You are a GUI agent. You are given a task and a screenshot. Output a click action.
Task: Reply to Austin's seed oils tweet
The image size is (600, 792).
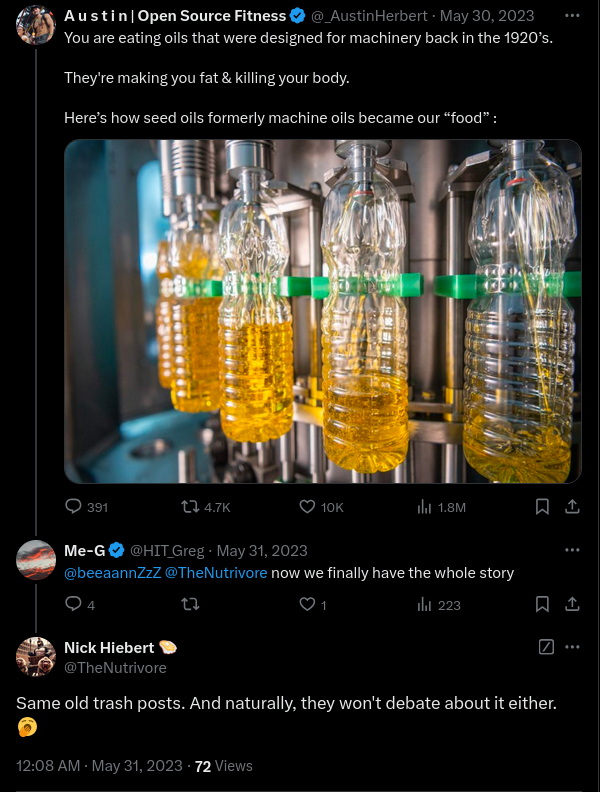(73, 507)
